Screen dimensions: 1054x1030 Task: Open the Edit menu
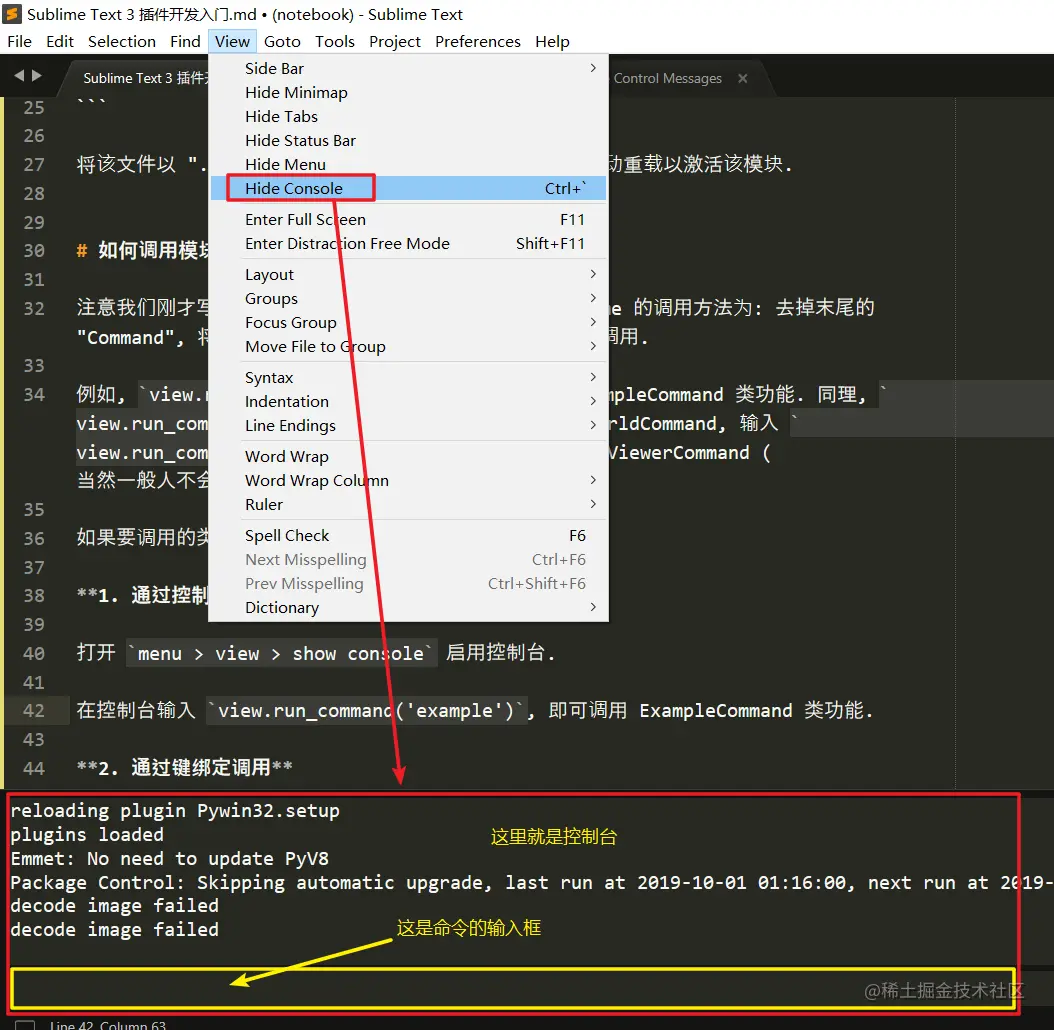[x=60, y=42]
